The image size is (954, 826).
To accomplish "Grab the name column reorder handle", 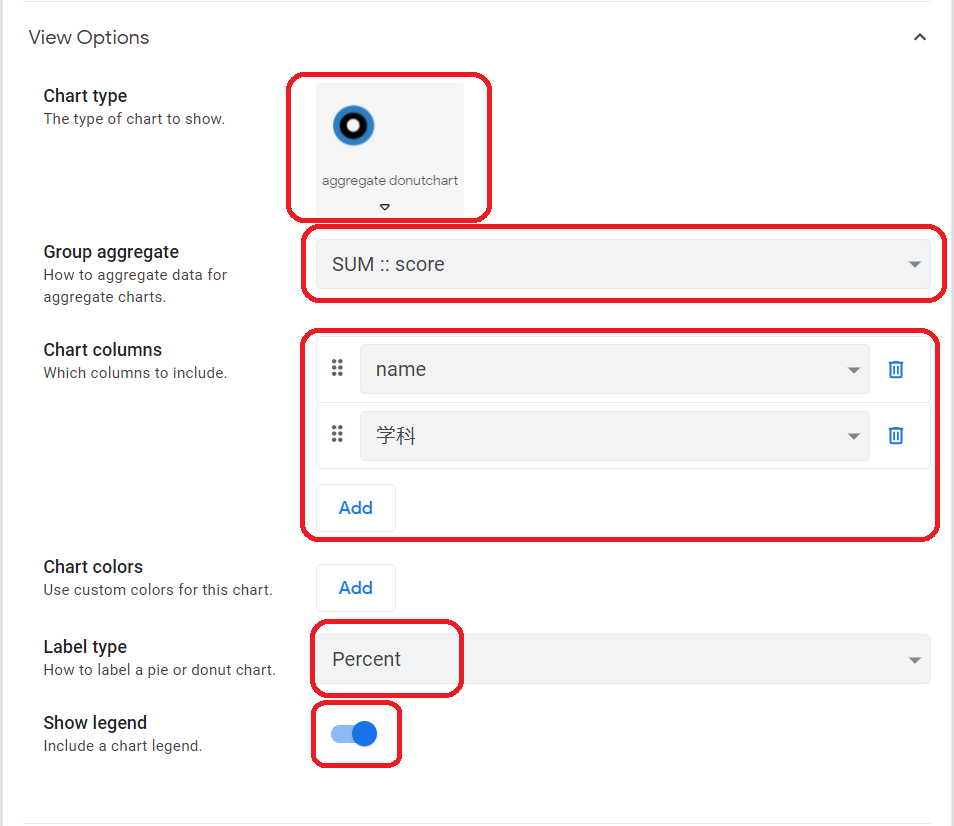I will click(x=337, y=367).
